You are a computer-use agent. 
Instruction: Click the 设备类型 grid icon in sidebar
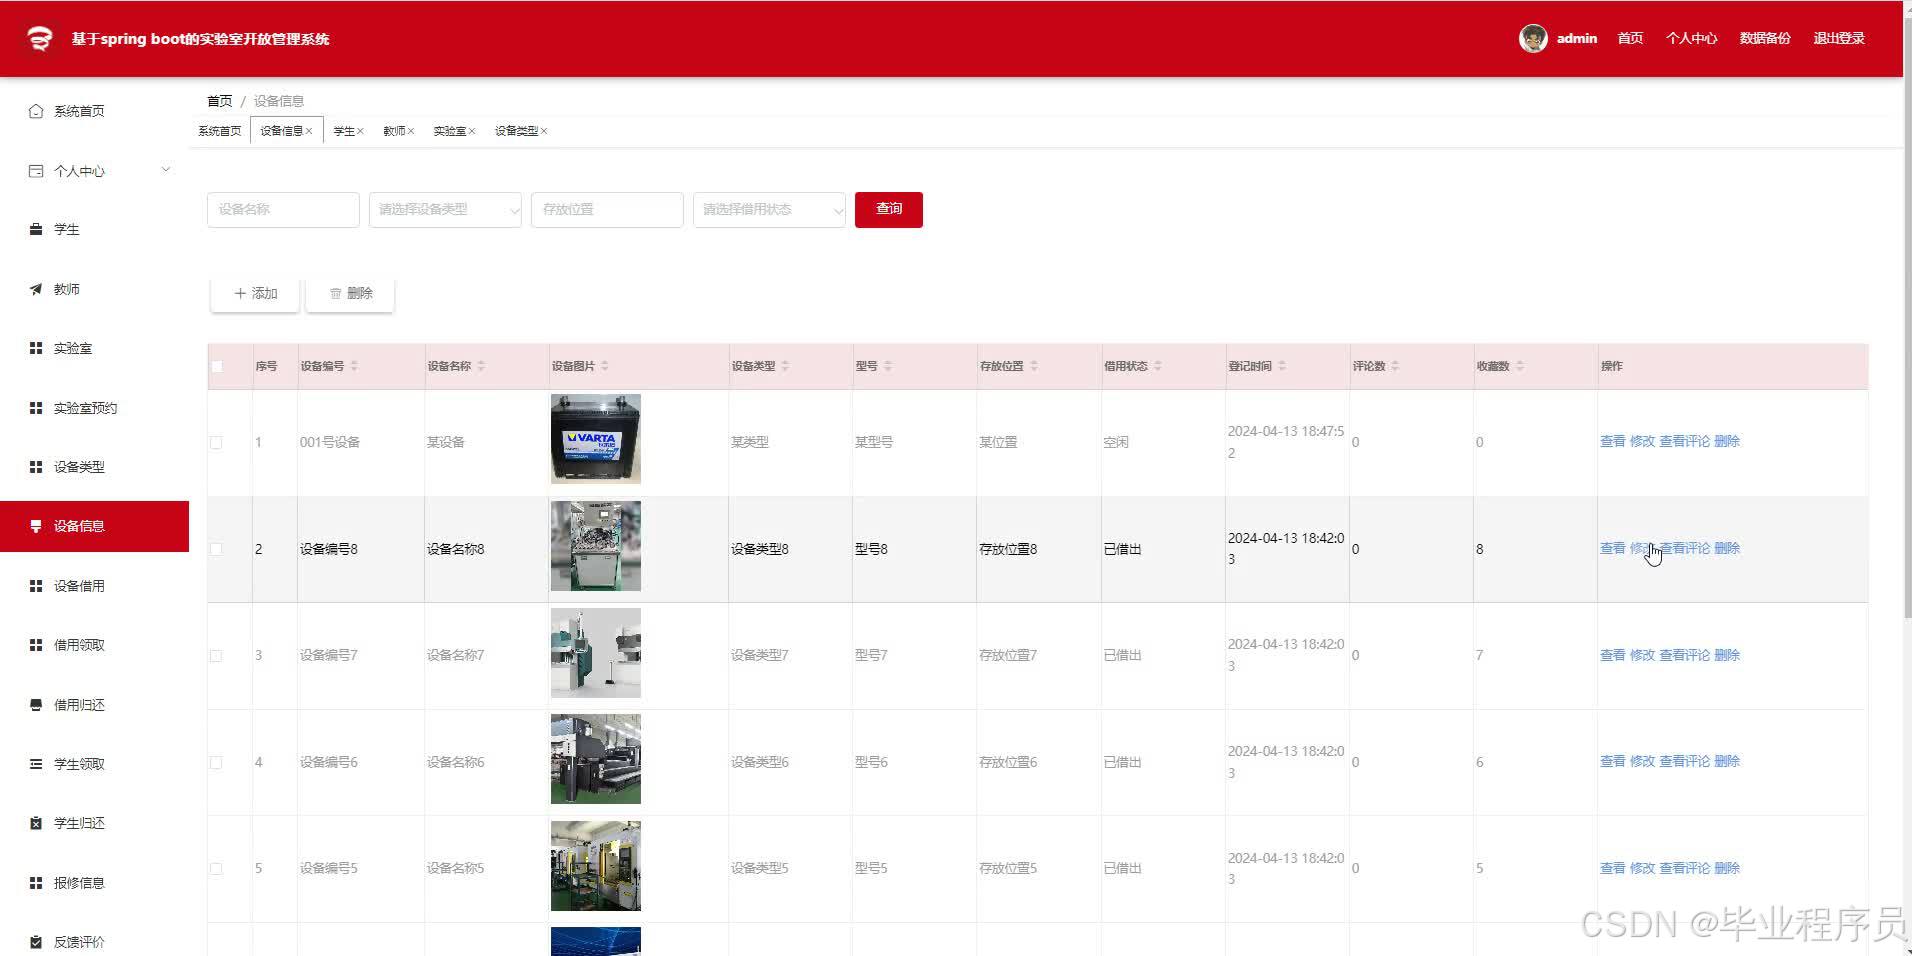[36, 467]
